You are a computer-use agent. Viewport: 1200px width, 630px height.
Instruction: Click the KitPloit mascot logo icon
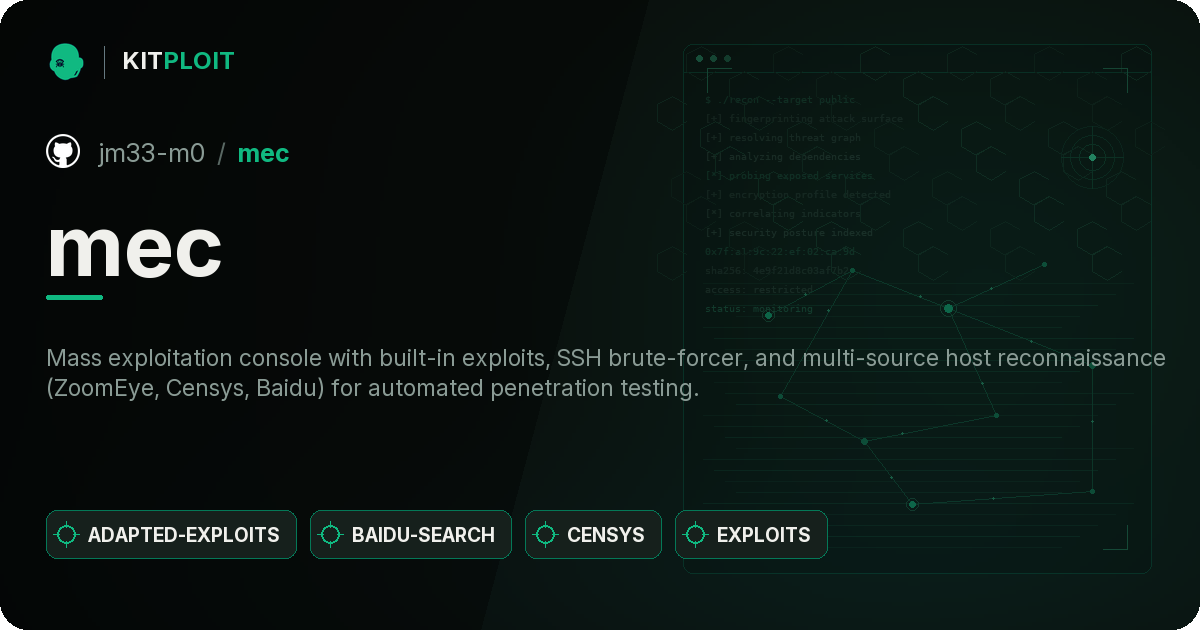click(66, 61)
